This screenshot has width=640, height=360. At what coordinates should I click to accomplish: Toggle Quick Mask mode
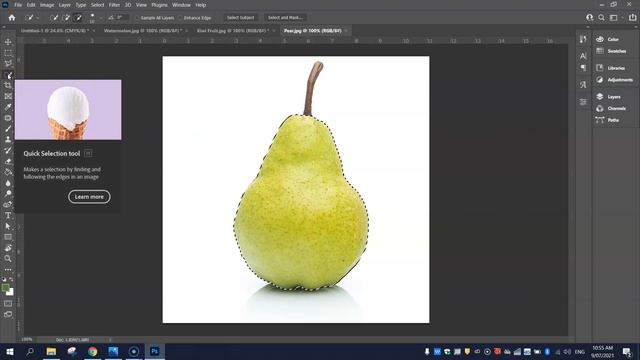point(8,303)
